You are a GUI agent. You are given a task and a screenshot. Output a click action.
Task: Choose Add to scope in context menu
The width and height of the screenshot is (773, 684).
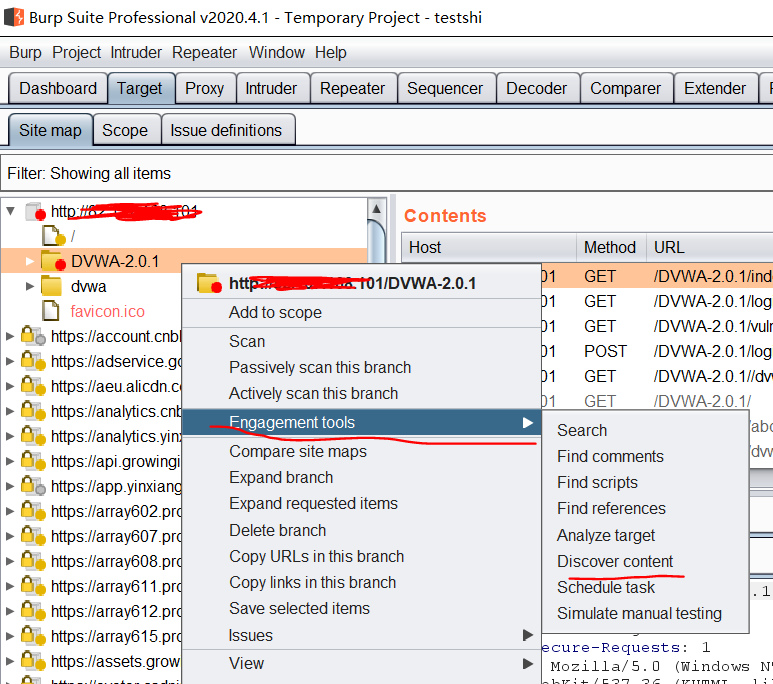coord(361,313)
